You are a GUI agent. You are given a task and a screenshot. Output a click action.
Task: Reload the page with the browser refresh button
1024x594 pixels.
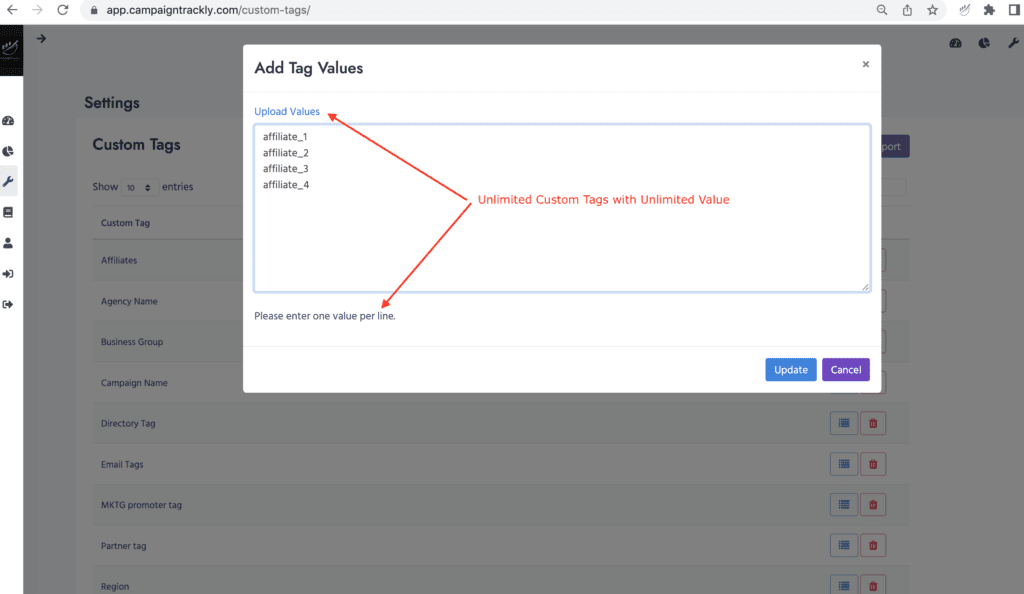63,10
